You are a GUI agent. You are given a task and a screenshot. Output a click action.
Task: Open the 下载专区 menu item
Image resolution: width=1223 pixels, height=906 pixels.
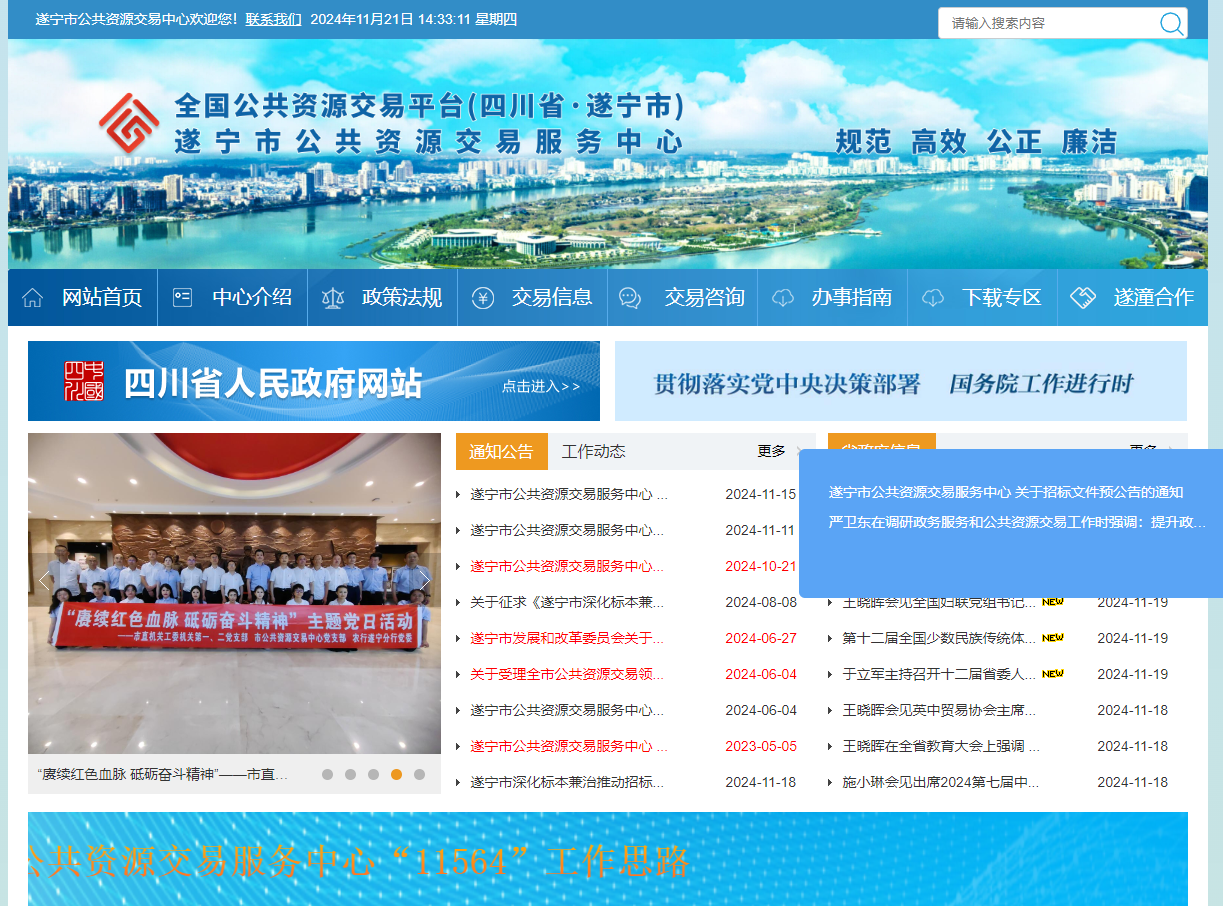point(1001,298)
